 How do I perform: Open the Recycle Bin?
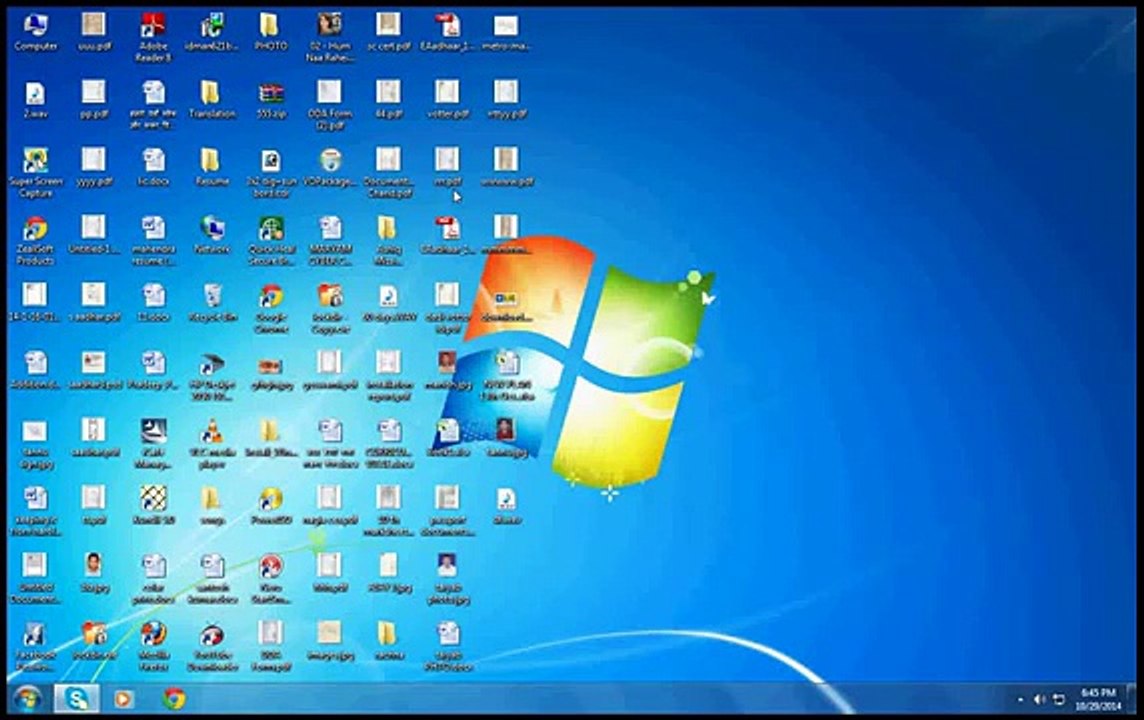pyautogui.click(x=212, y=303)
